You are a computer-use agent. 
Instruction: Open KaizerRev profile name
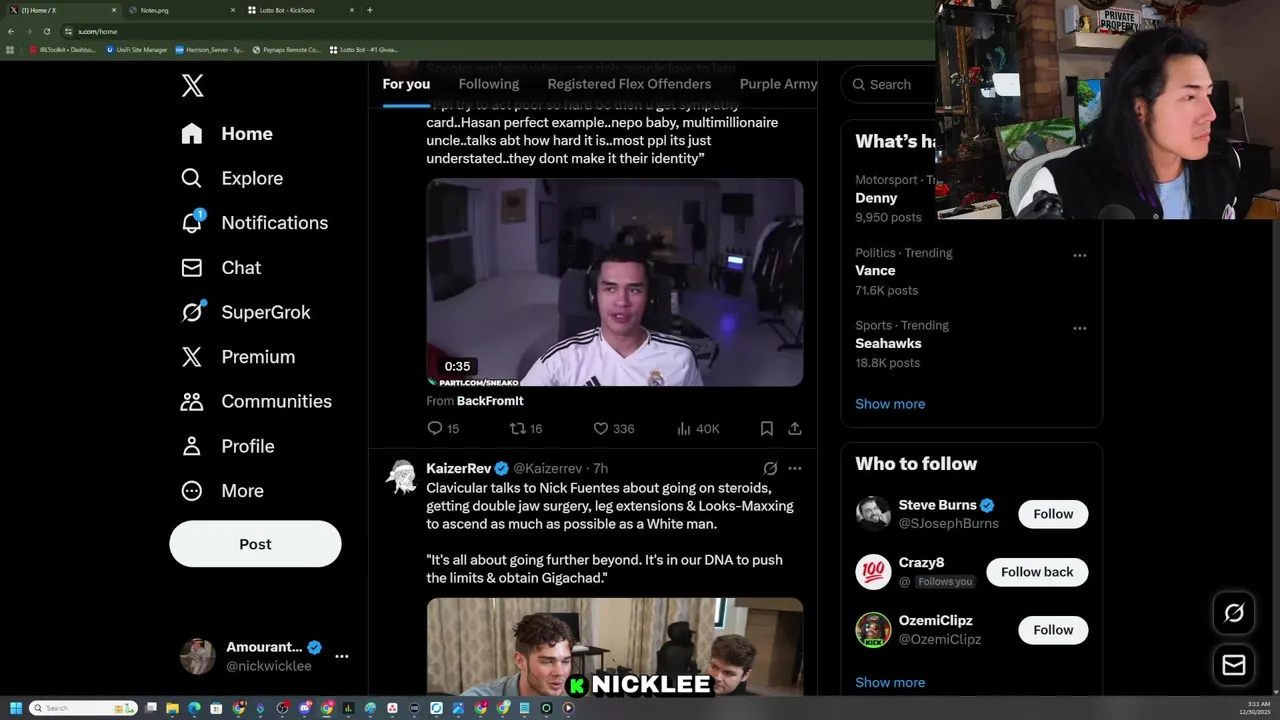pyautogui.click(x=459, y=468)
